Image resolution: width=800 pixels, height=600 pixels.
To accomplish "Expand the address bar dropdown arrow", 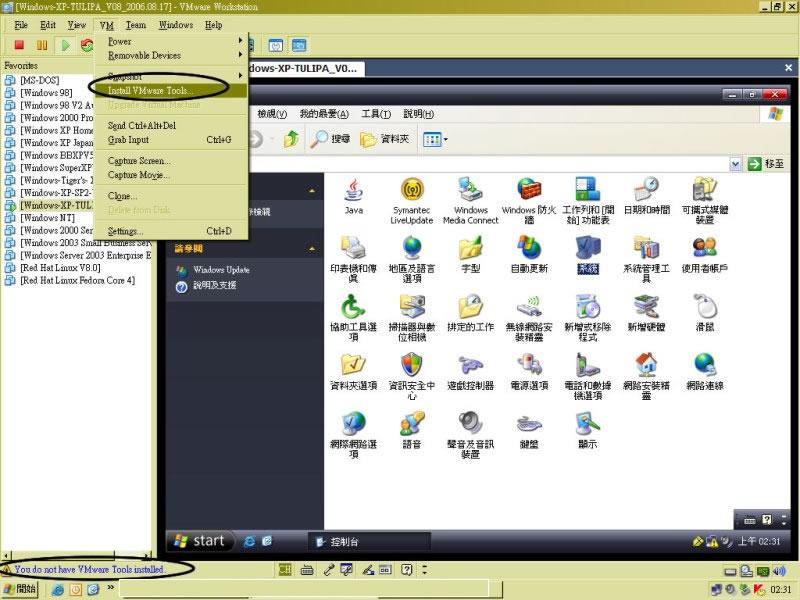I will [735, 164].
